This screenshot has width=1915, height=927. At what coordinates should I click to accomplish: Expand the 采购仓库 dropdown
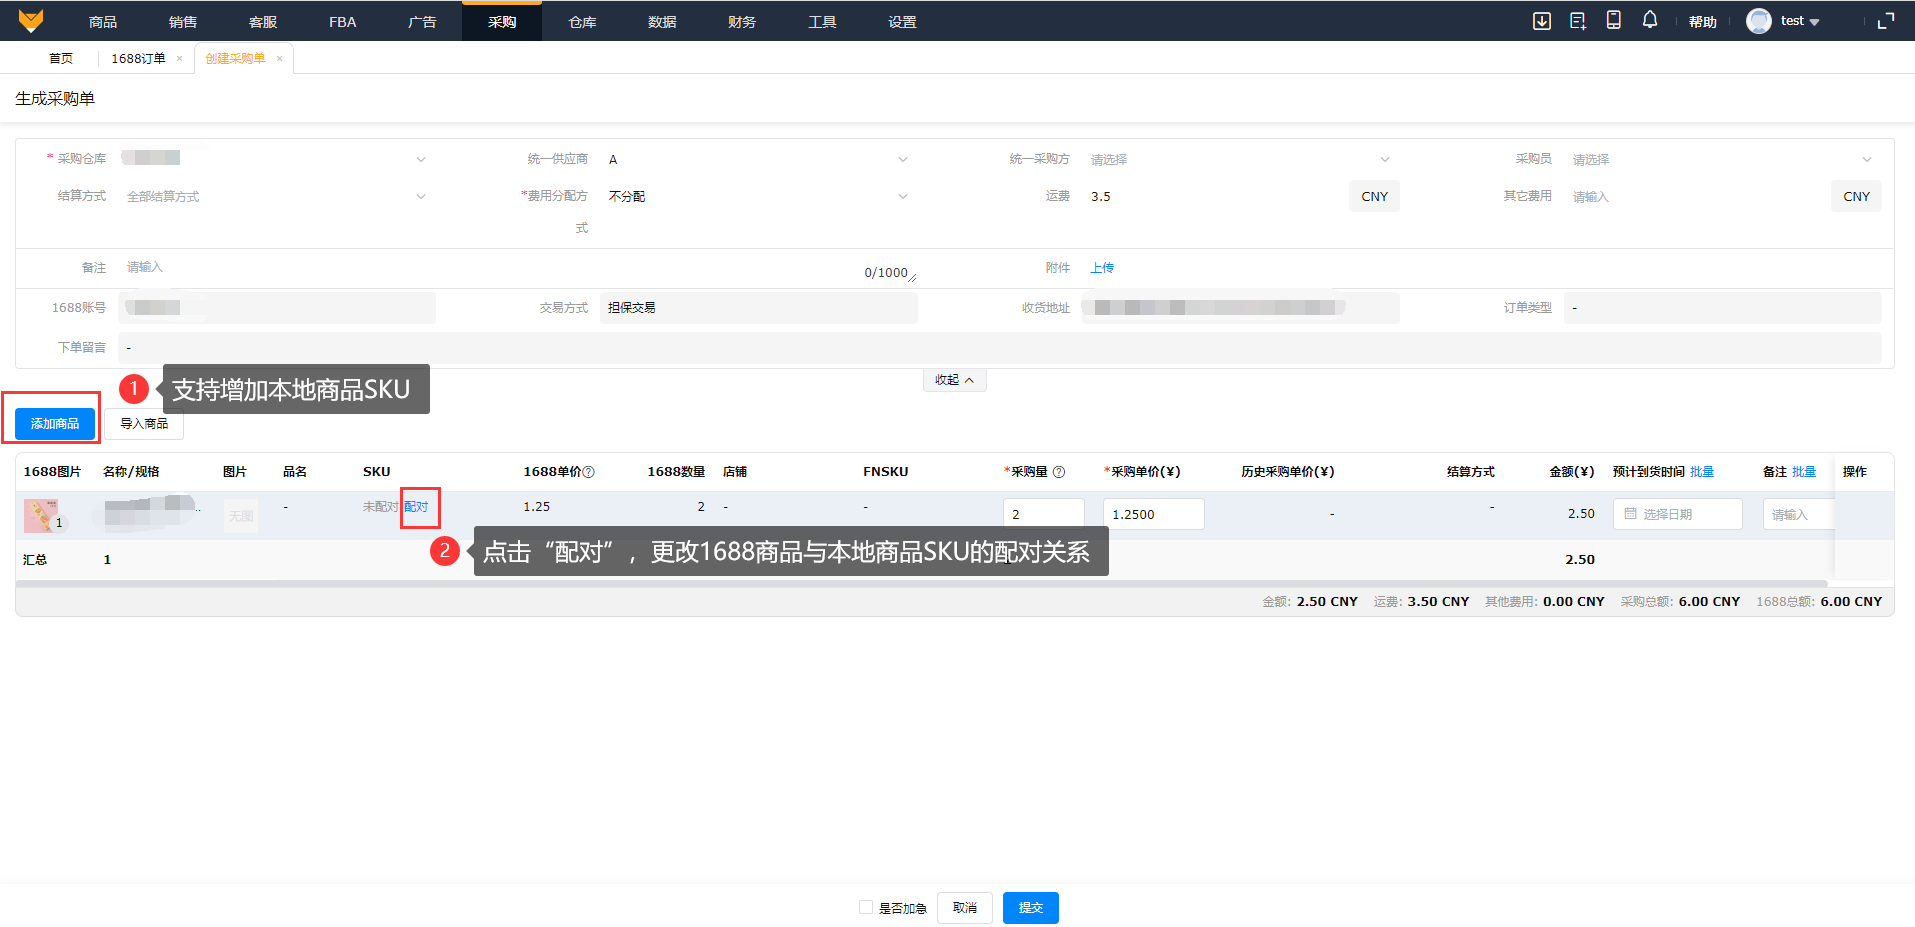click(x=421, y=159)
